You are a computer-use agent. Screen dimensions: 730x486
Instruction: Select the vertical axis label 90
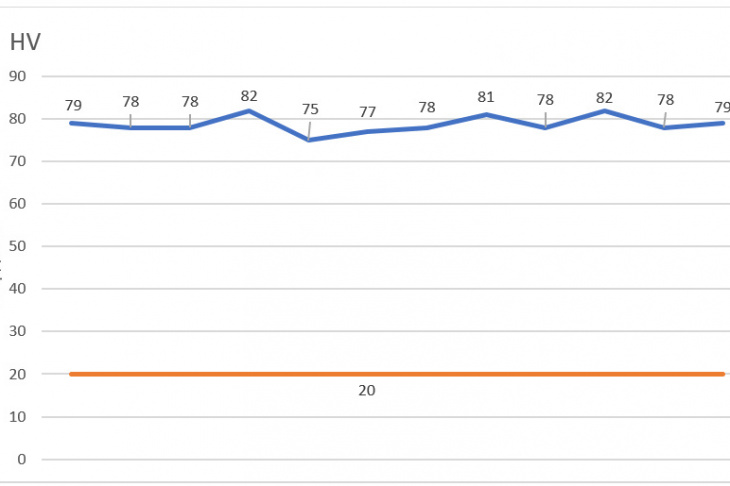click(17, 76)
